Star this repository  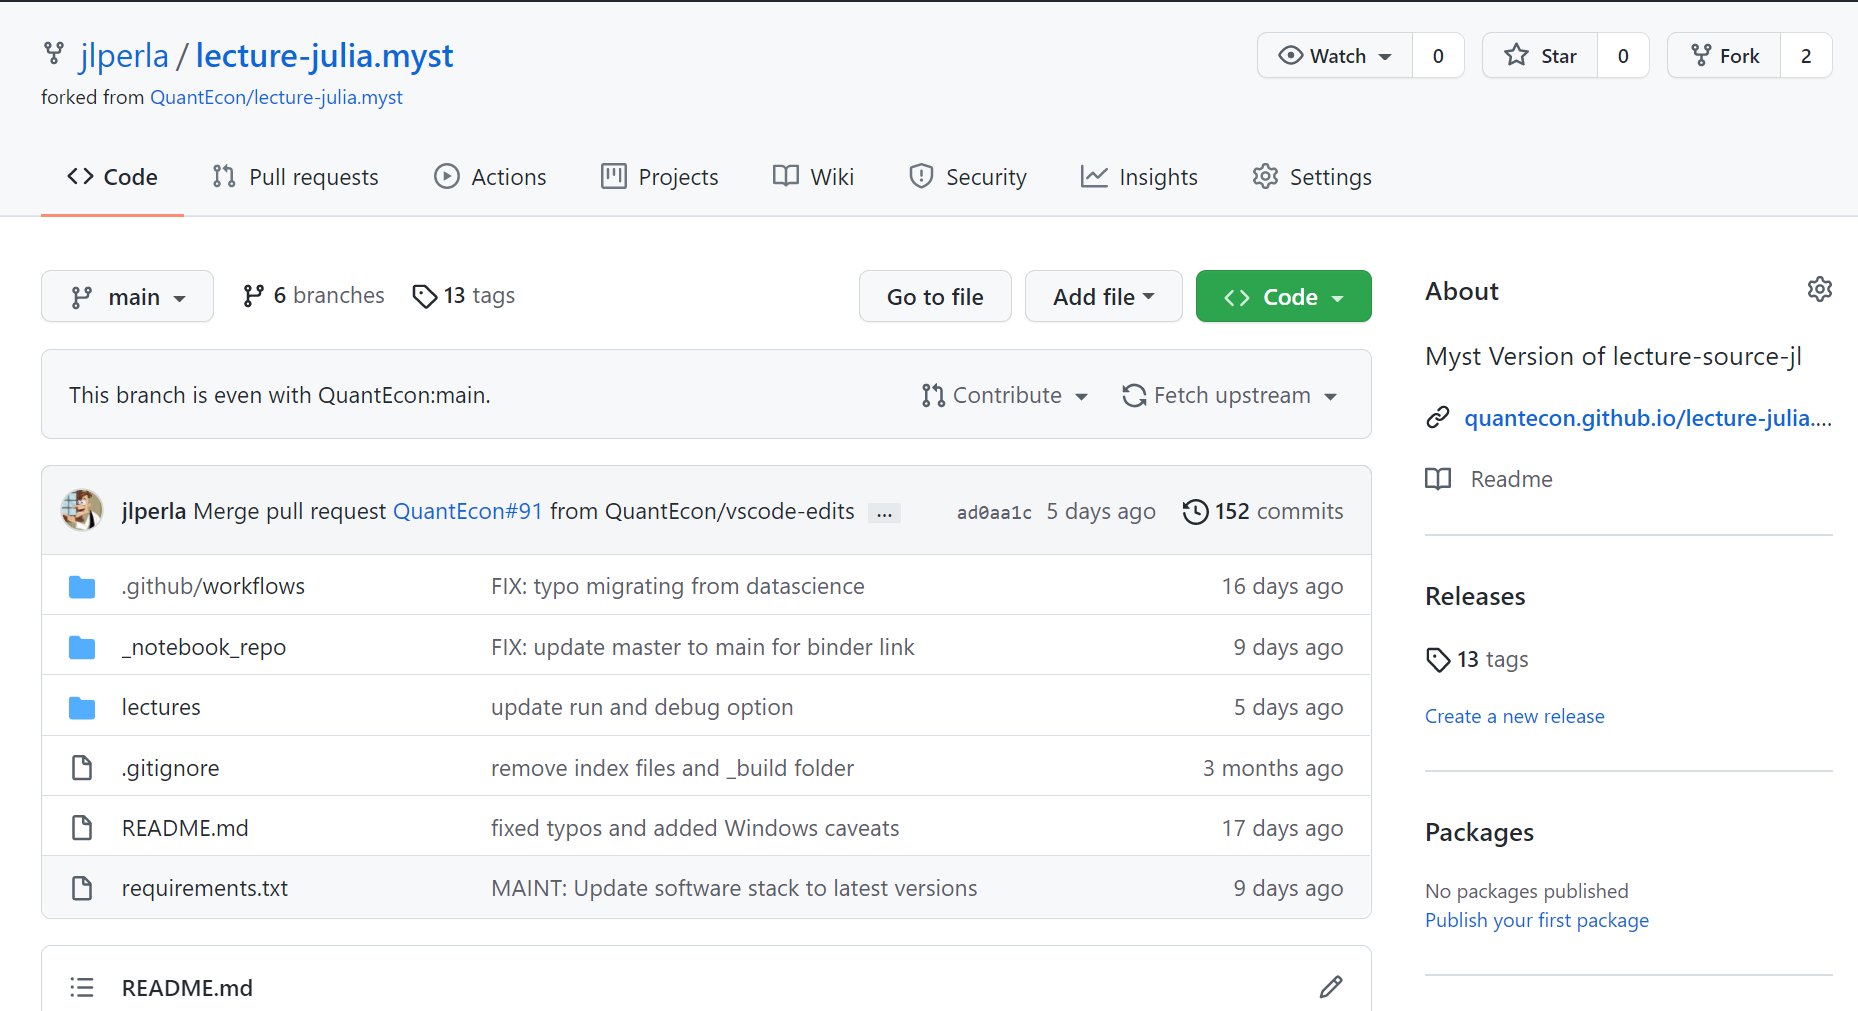1541,56
